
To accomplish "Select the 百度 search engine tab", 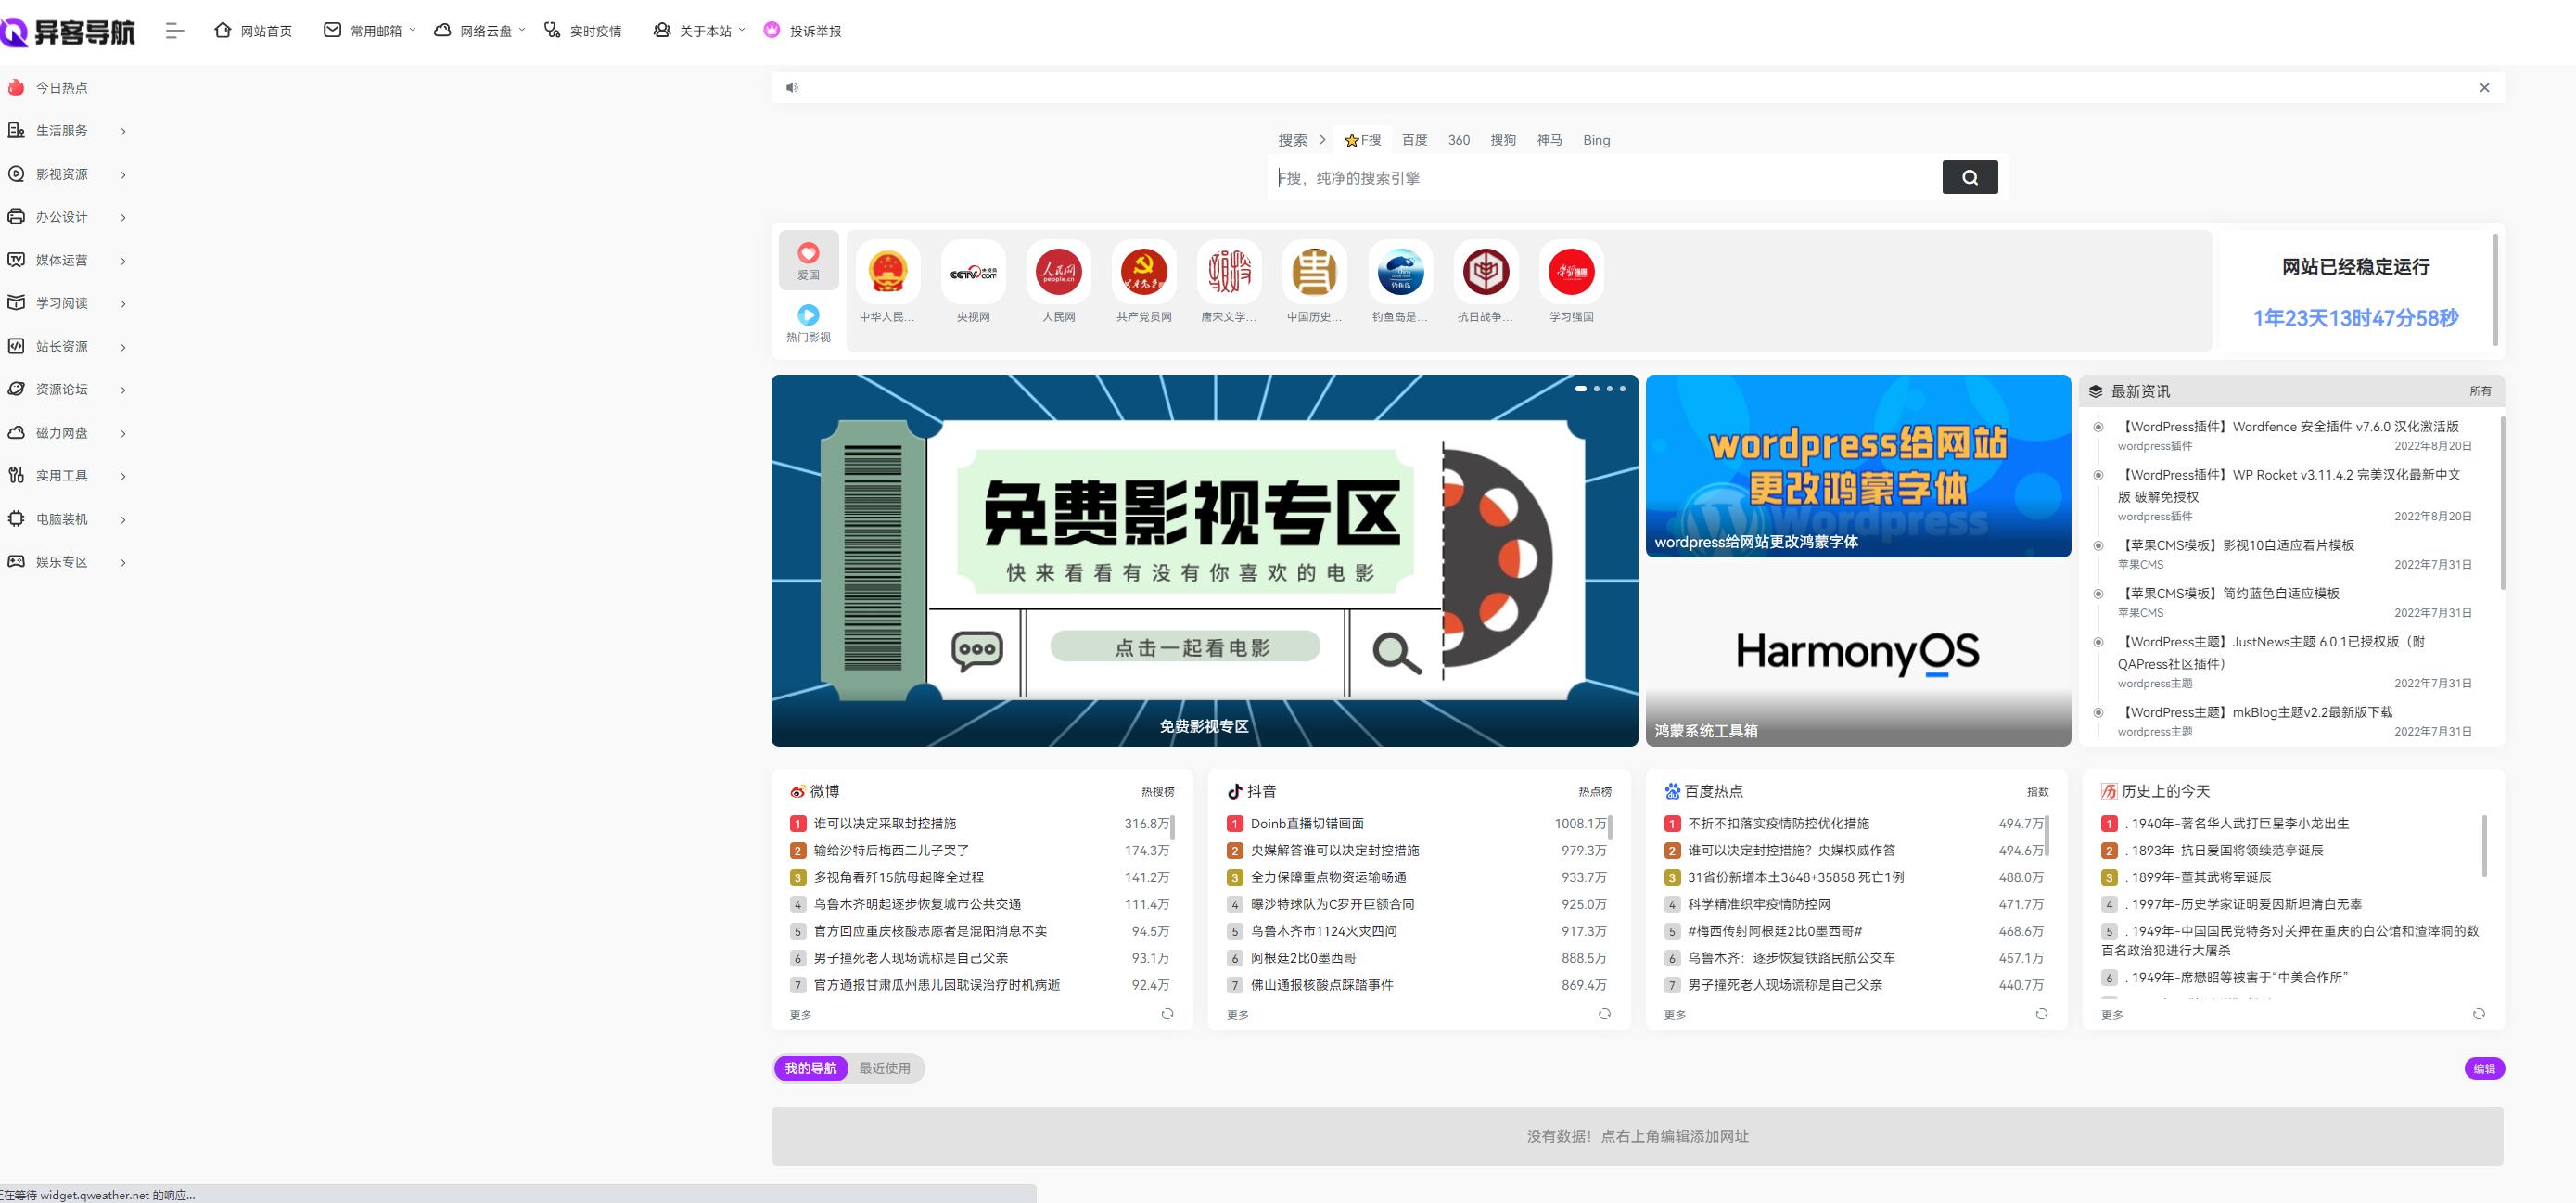I will [x=1415, y=140].
